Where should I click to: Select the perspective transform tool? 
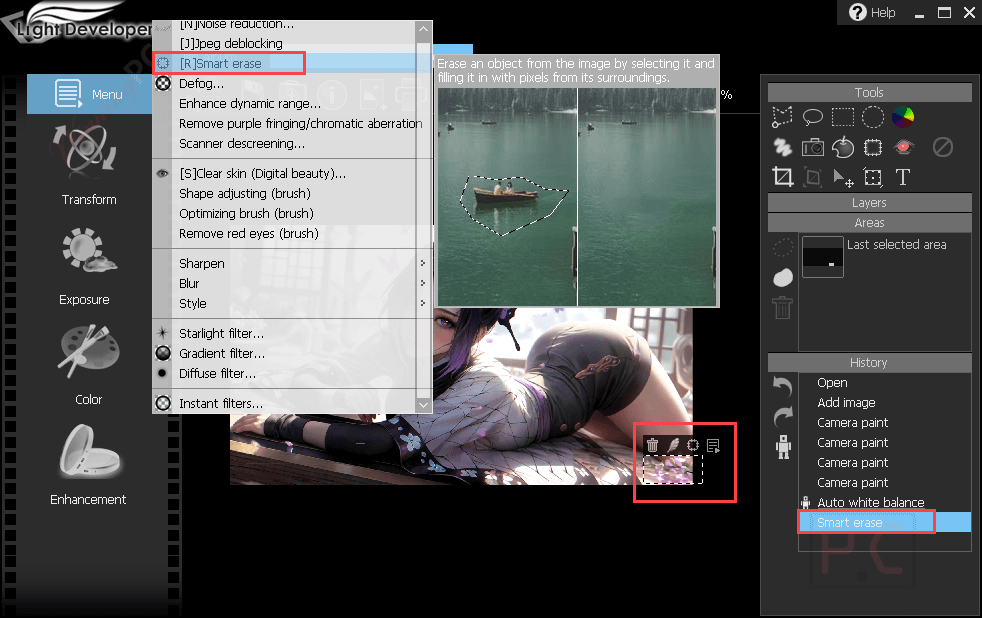(x=812, y=177)
